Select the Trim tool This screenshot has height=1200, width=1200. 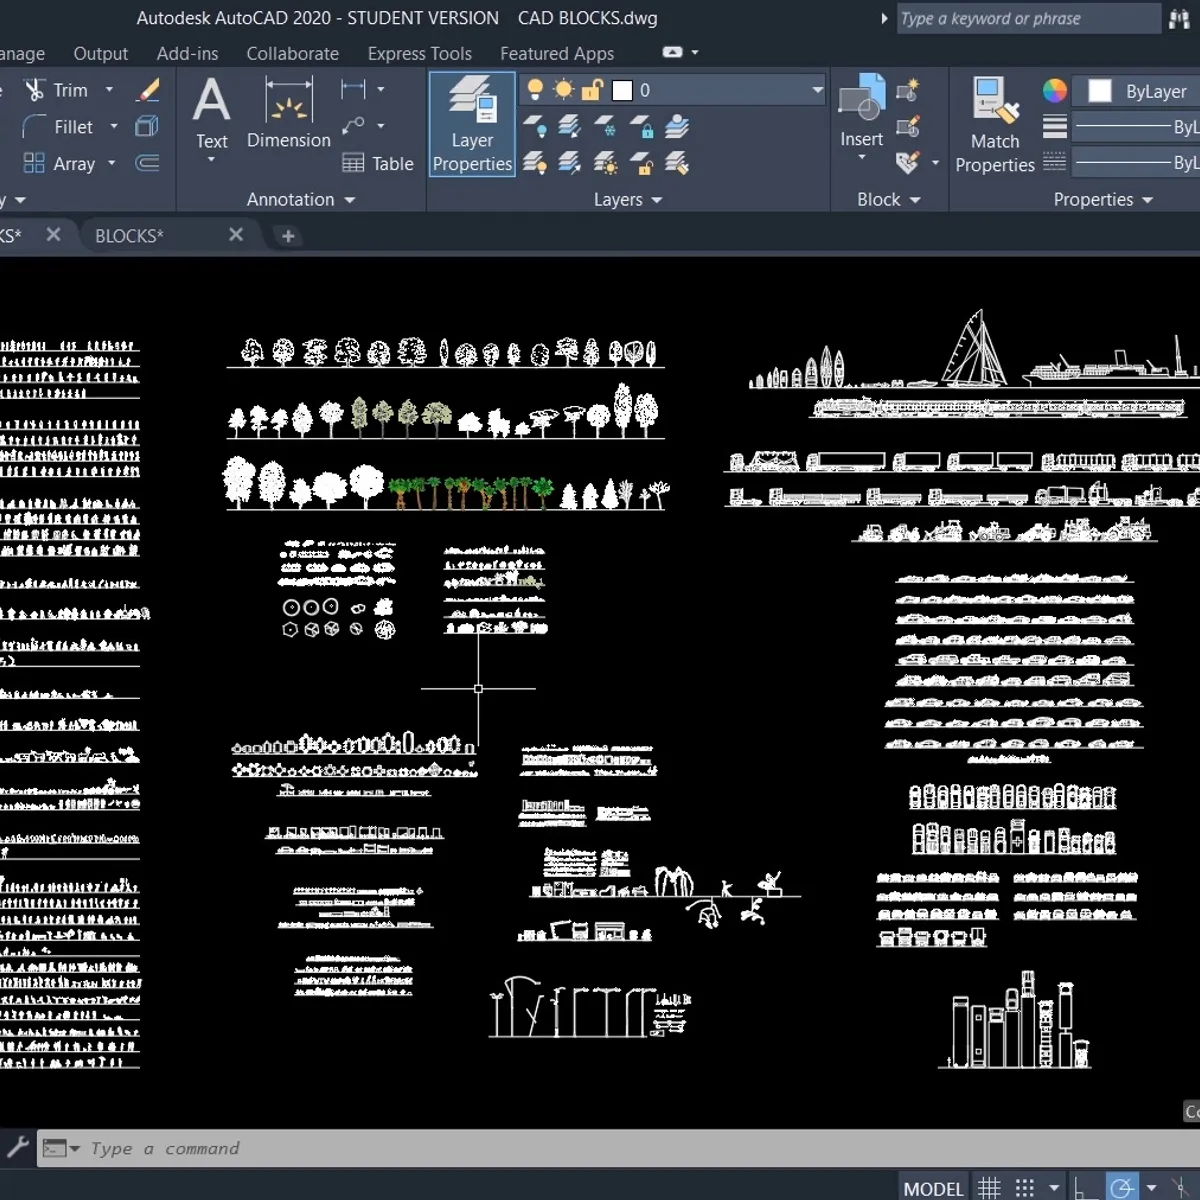tap(58, 90)
